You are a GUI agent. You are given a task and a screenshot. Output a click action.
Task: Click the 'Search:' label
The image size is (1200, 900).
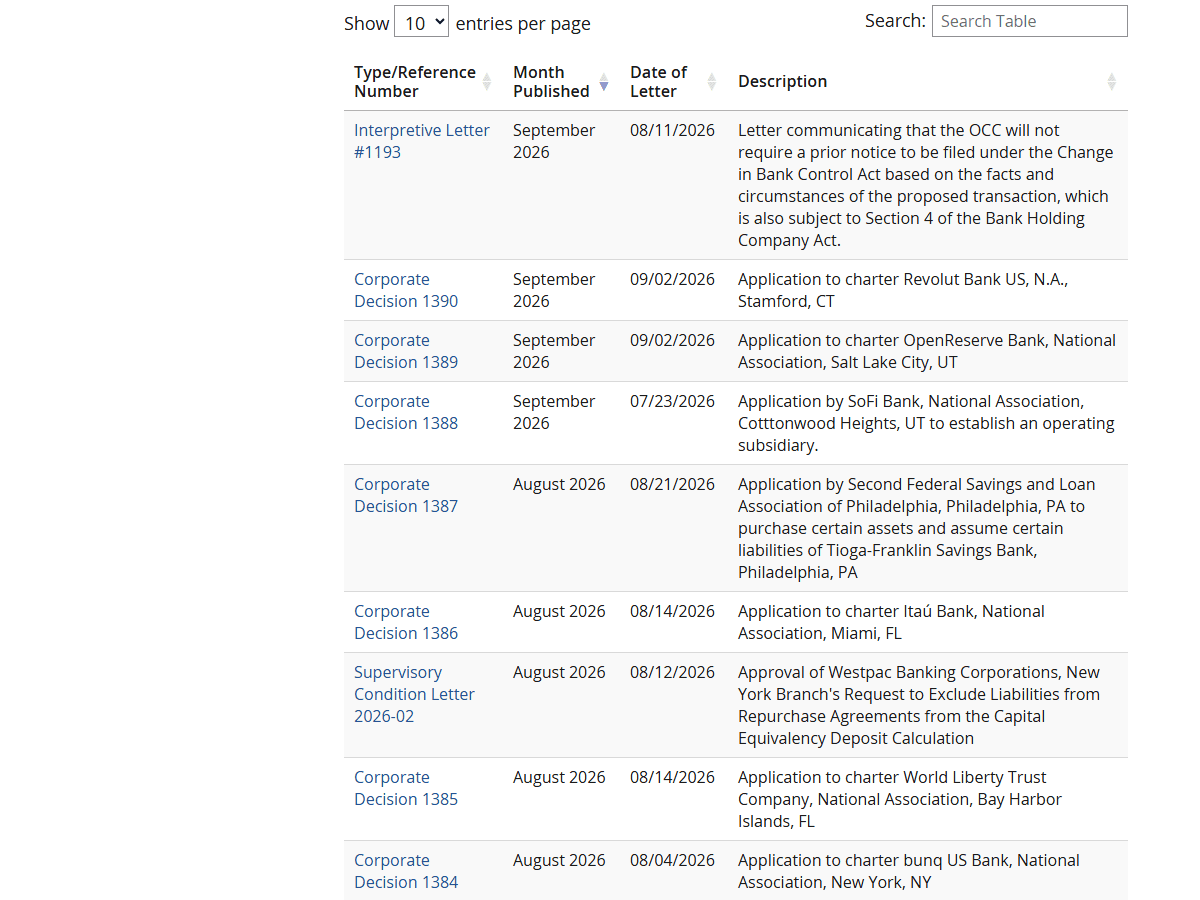click(x=895, y=21)
